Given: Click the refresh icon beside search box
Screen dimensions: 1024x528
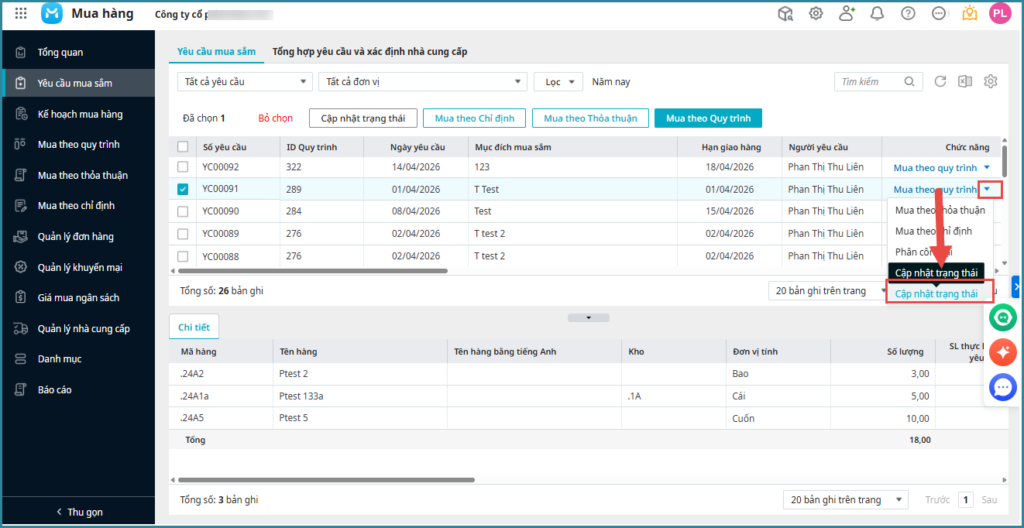Looking at the screenshot, I should click(x=940, y=82).
